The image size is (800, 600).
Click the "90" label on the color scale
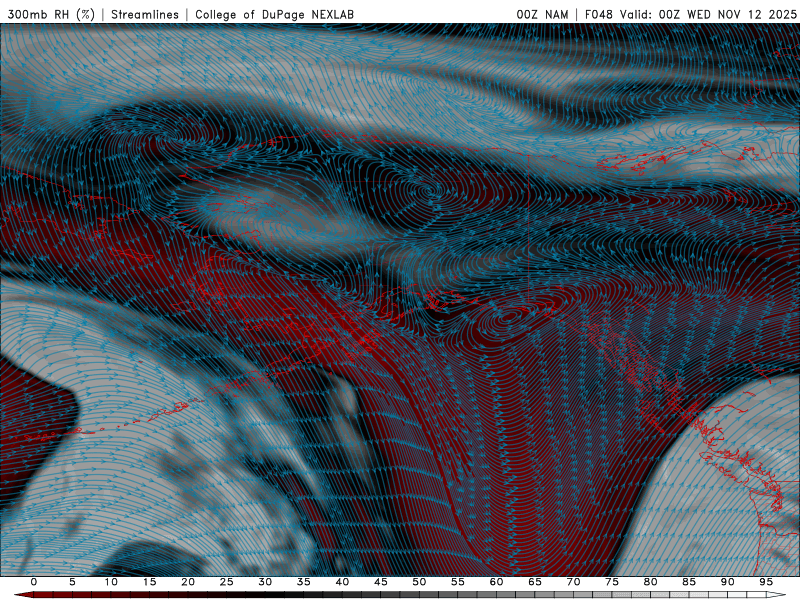(728, 582)
